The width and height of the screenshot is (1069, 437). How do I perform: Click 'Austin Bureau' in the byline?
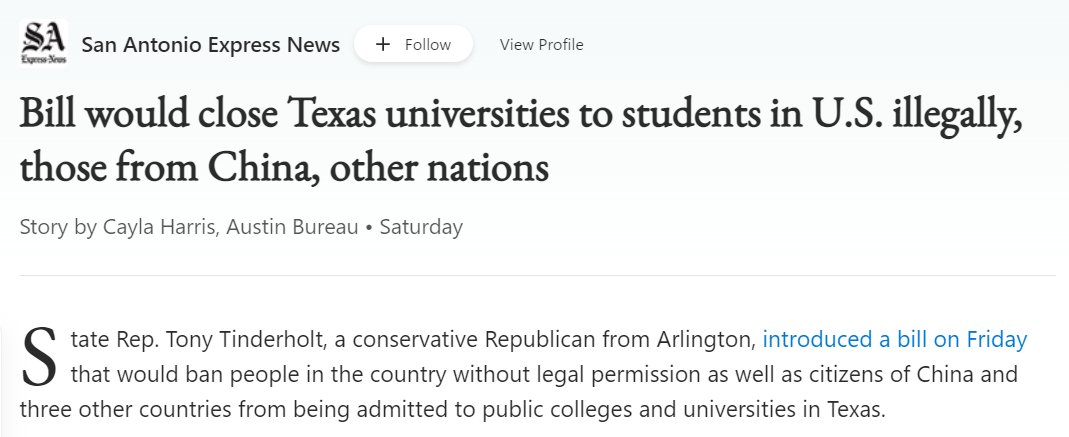[292, 226]
